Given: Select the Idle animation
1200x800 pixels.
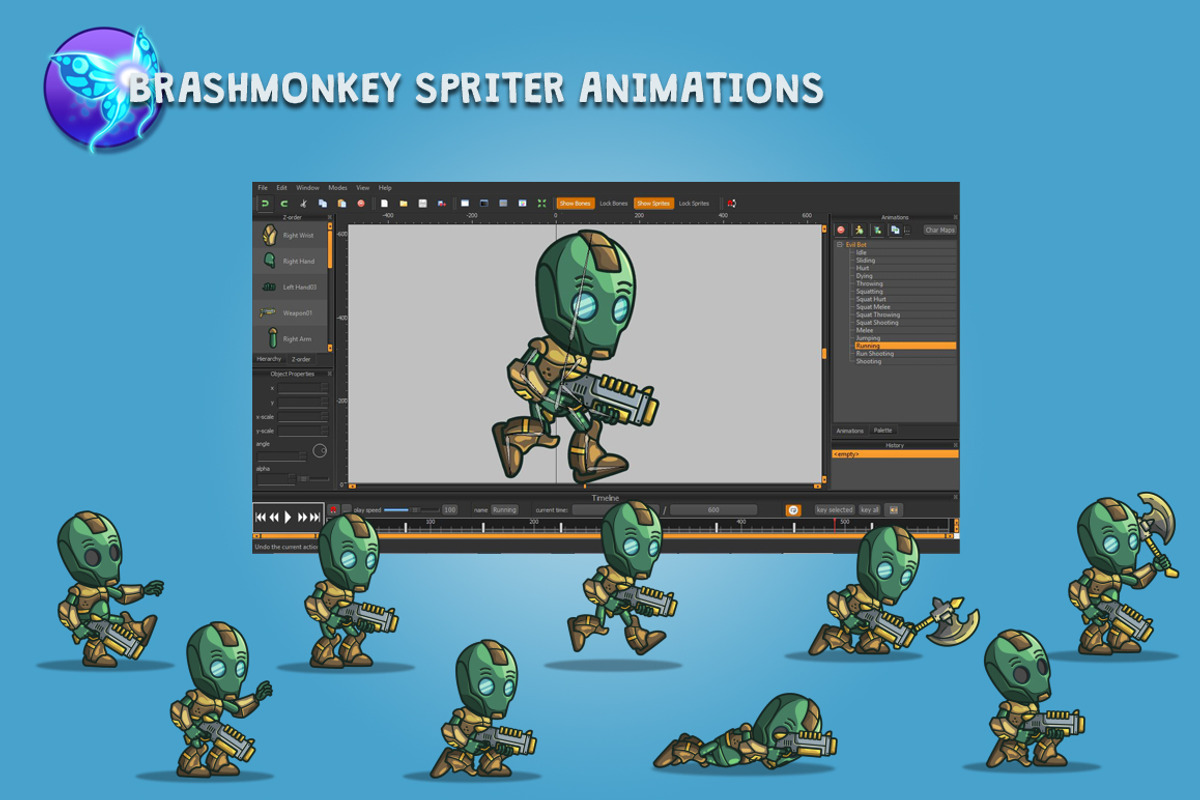Looking at the screenshot, I should [x=905, y=252].
